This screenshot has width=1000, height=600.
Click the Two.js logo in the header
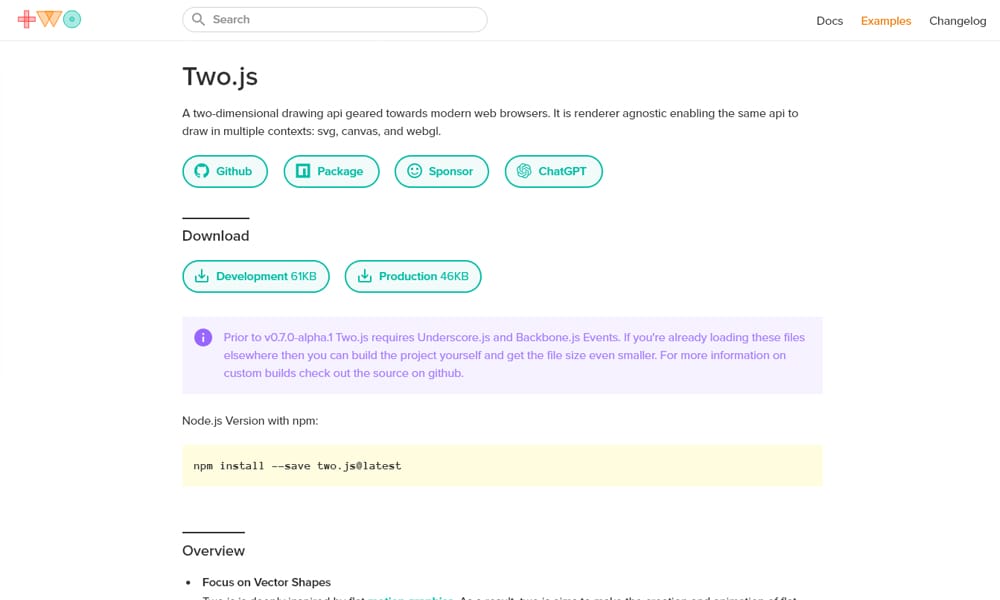(x=49, y=19)
